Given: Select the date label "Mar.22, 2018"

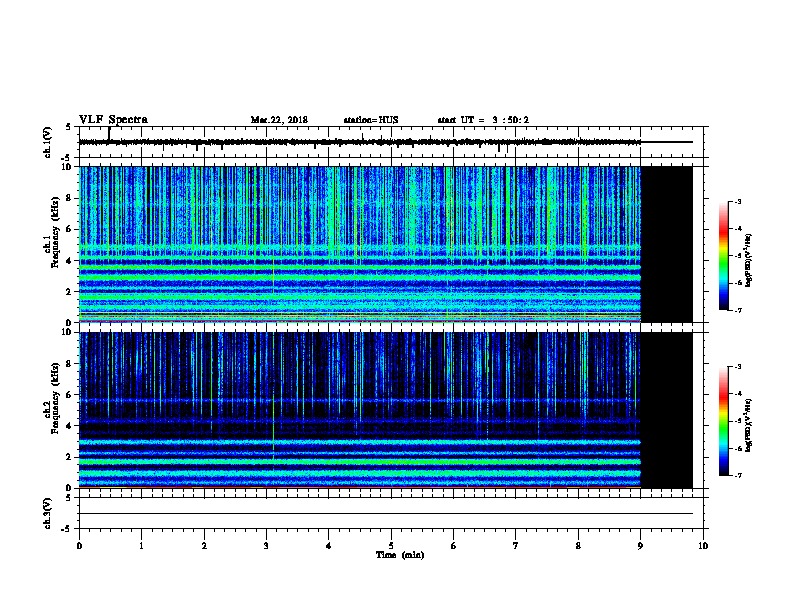Looking at the screenshot, I should click(279, 120).
